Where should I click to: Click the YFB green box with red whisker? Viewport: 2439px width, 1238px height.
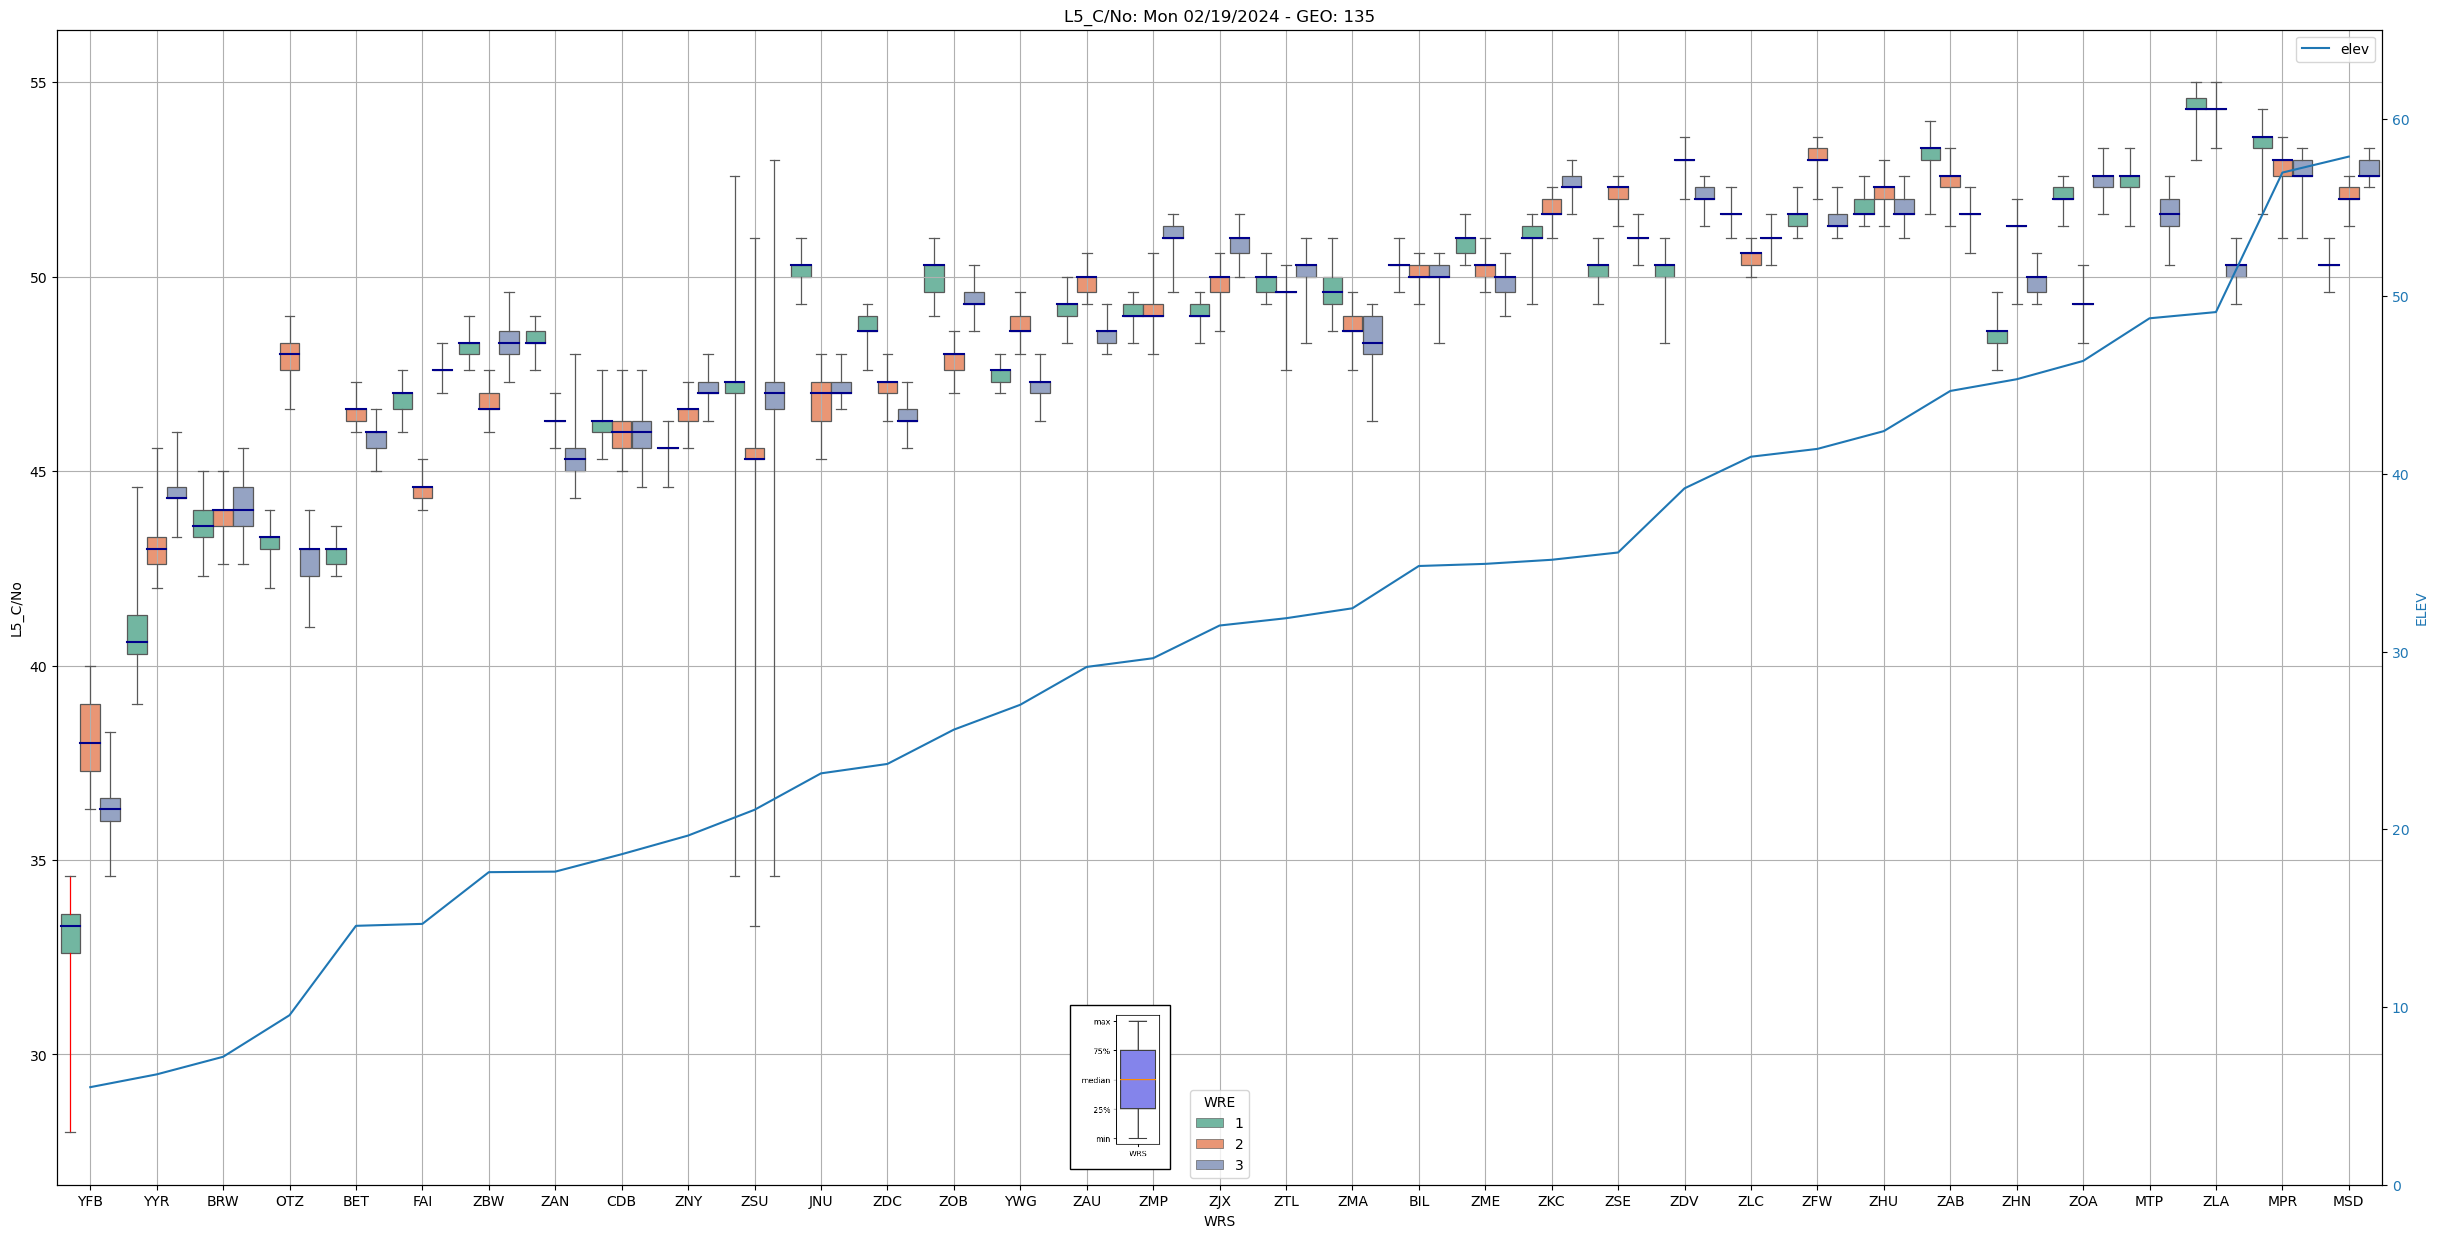70,933
